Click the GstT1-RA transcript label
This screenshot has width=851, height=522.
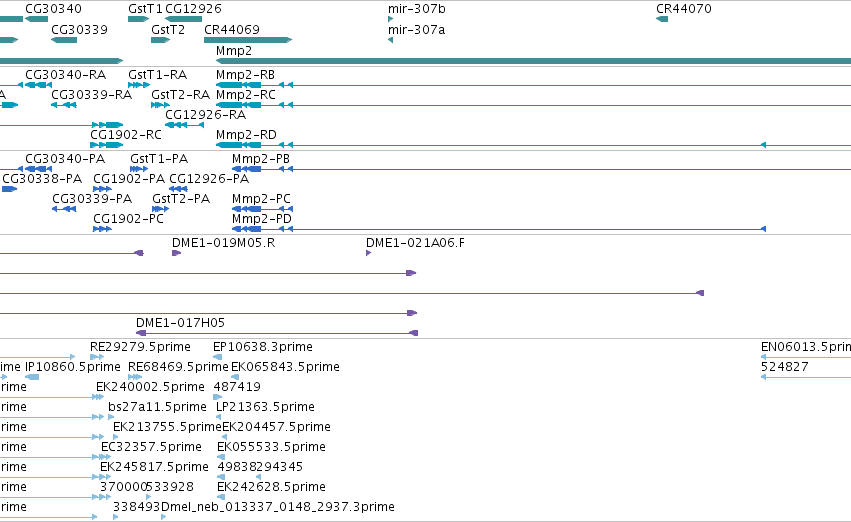pyautogui.click(x=157, y=74)
